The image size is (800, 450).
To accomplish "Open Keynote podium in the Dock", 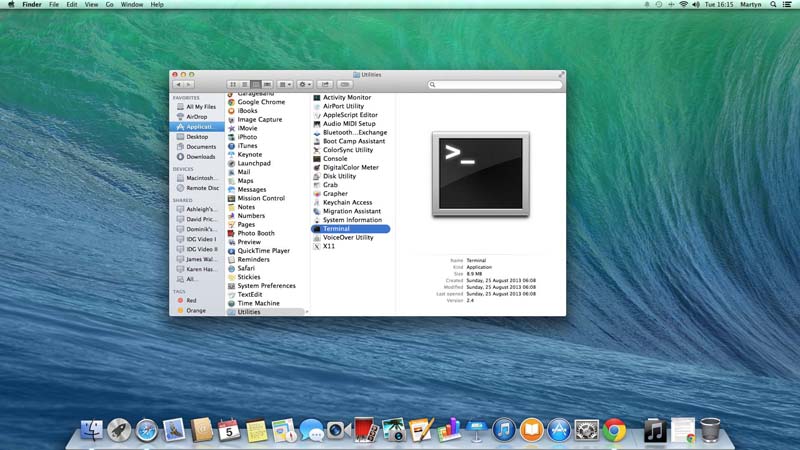I will click(x=476, y=430).
